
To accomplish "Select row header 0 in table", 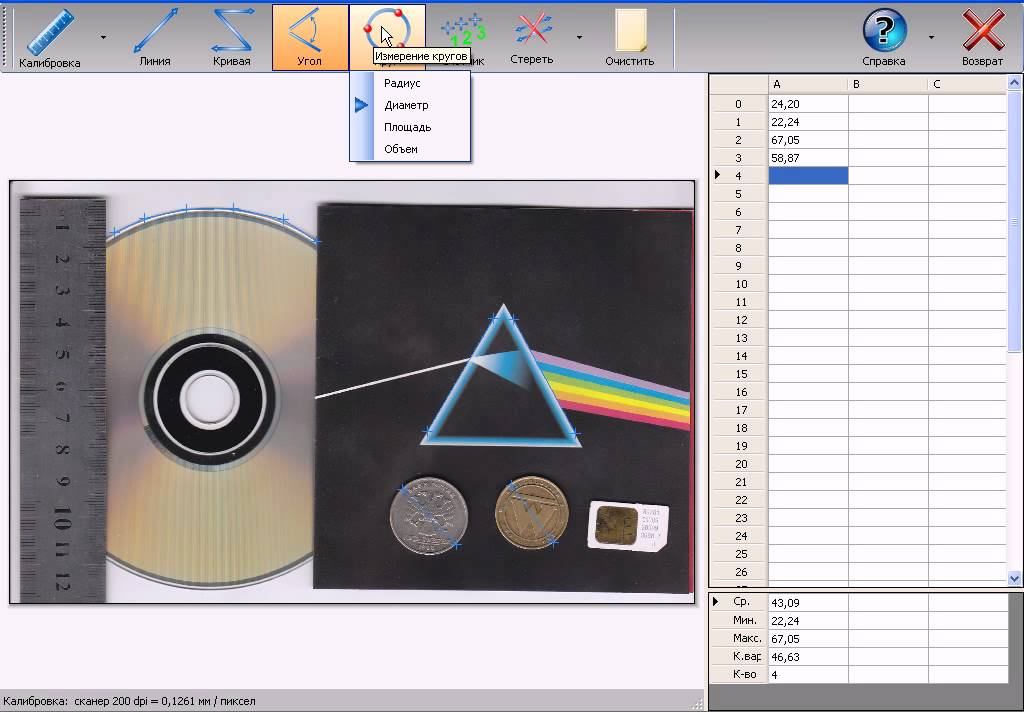I will coord(740,104).
